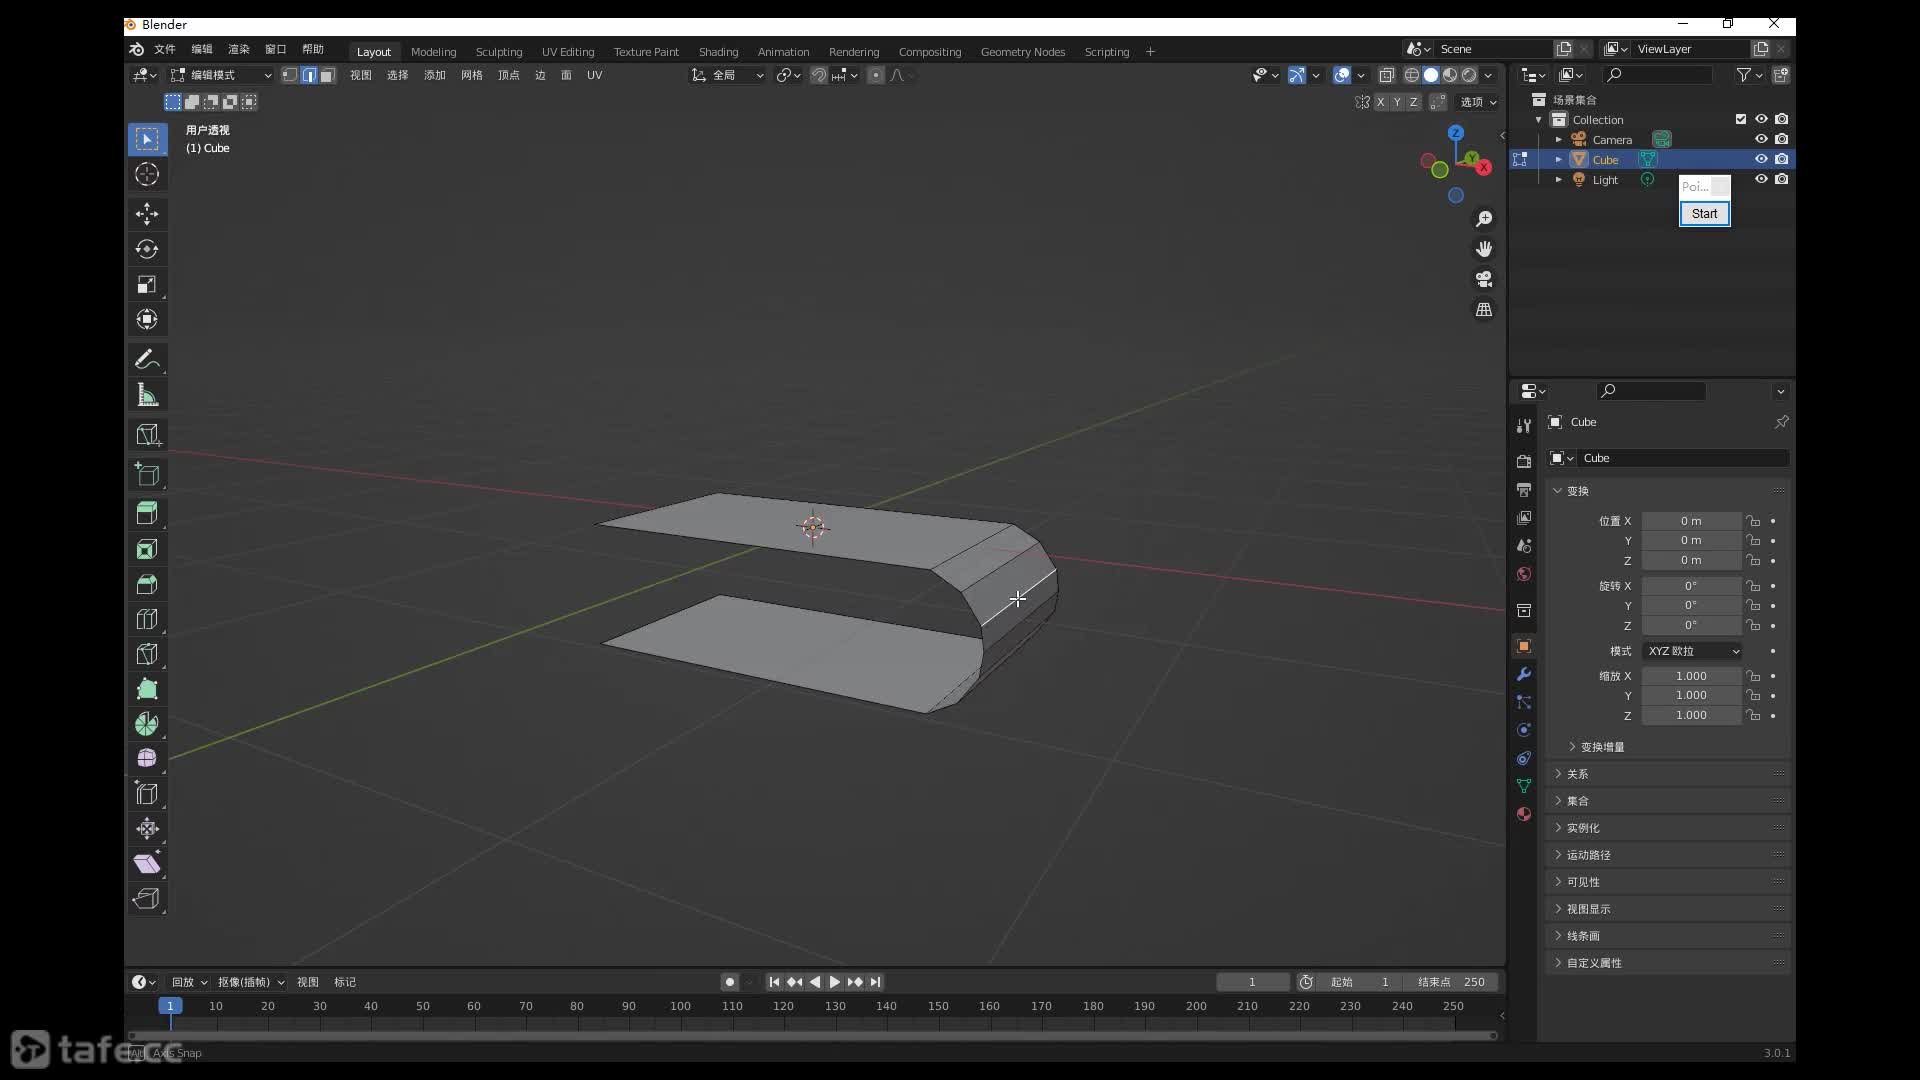Click the Location X value field
Viewport: 1920px width, 1080px height.
1690,521
